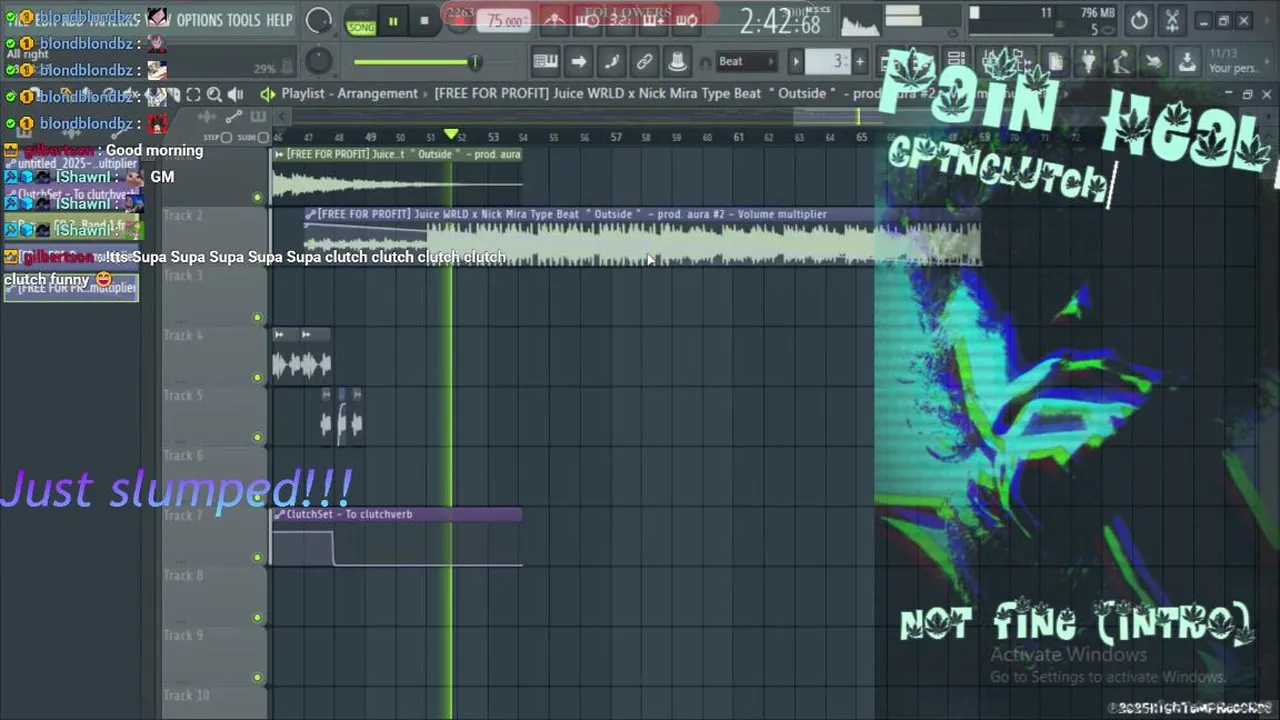Pause playback with the transport pause button
Viewport: 1280px width, 720px height.
click(x=393, y=21)
